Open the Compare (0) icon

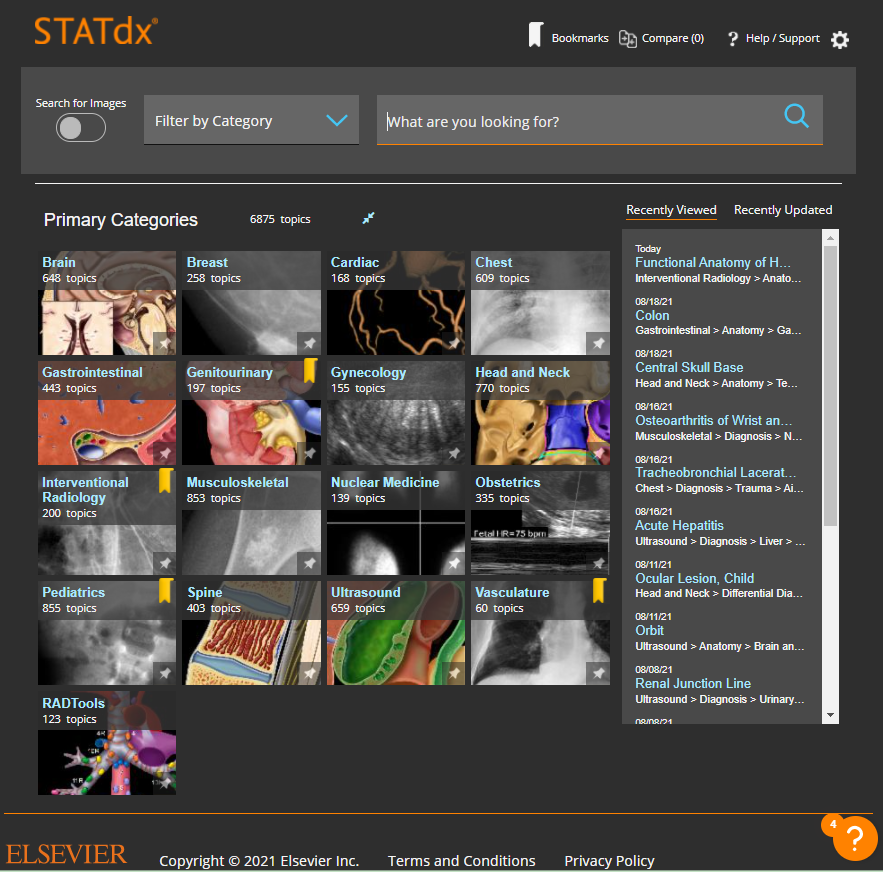627,38
